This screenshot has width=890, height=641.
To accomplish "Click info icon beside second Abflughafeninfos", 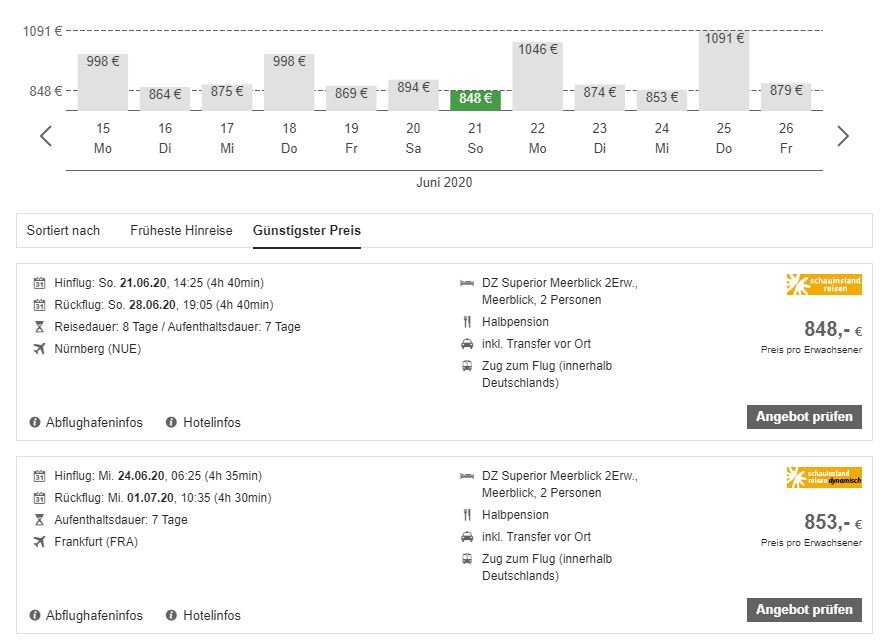I will tap(35, 615).
